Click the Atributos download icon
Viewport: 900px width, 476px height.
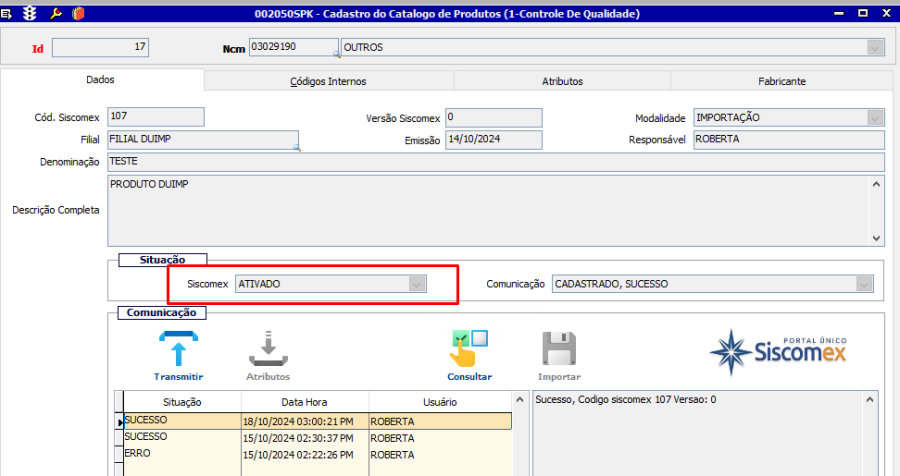pyautogui.click(x=268, y=349)
